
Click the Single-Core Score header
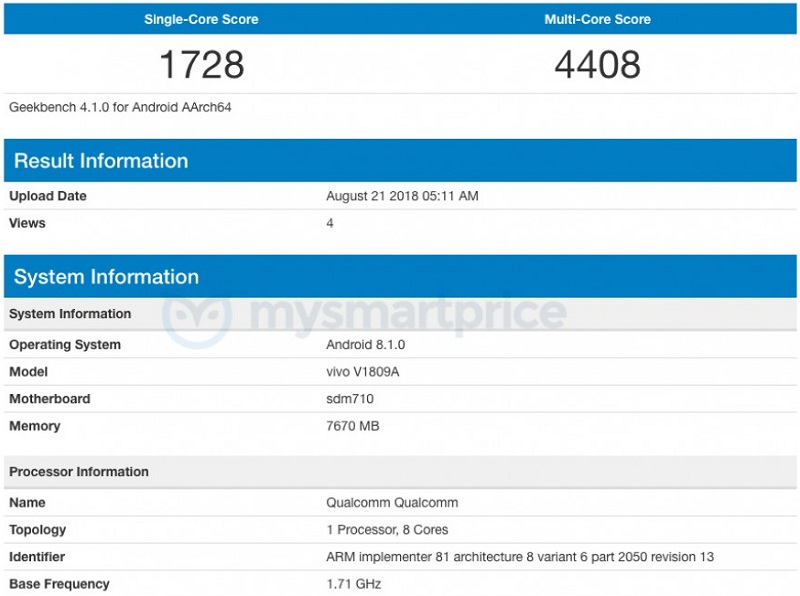[x=201, y=19]
